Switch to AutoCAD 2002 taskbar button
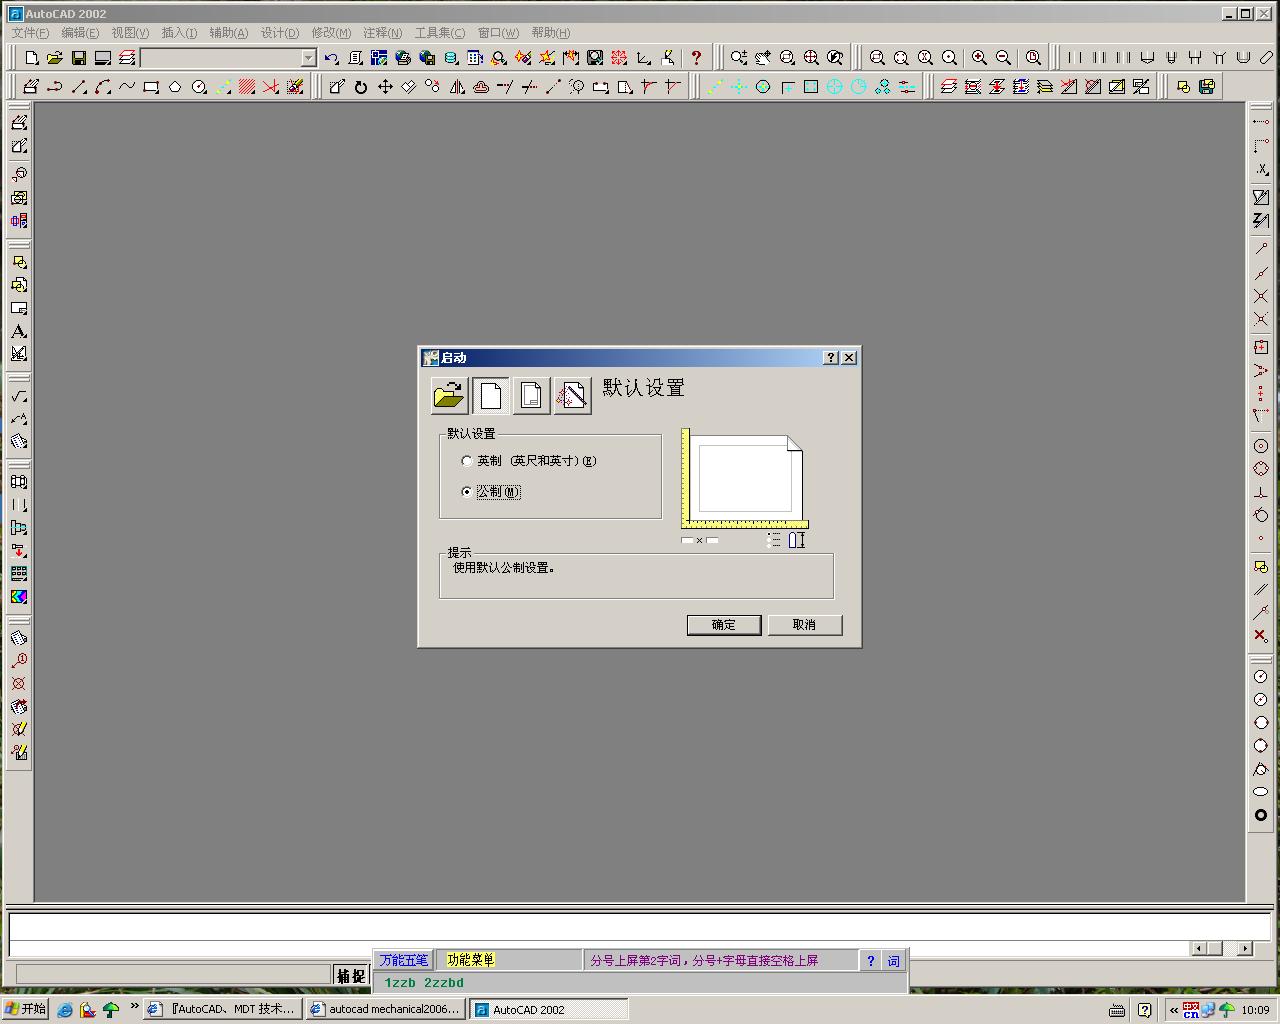 click(x=549, y=1010)
